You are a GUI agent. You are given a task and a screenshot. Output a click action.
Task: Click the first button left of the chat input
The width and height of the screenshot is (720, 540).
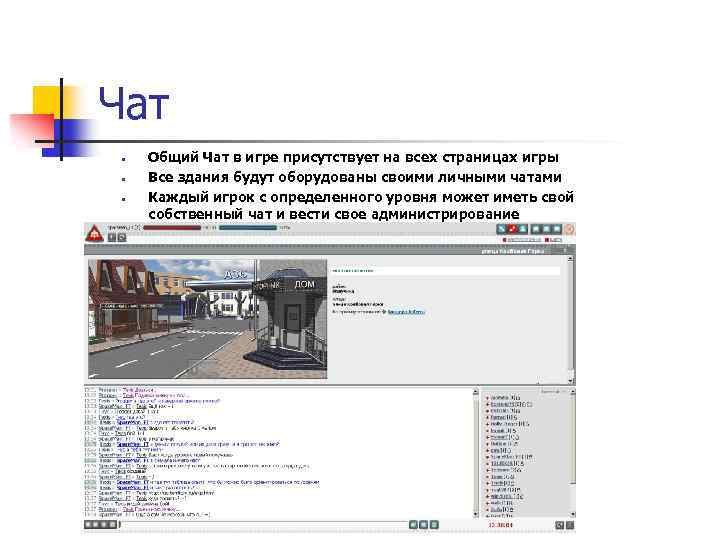[x=88, y=524]
